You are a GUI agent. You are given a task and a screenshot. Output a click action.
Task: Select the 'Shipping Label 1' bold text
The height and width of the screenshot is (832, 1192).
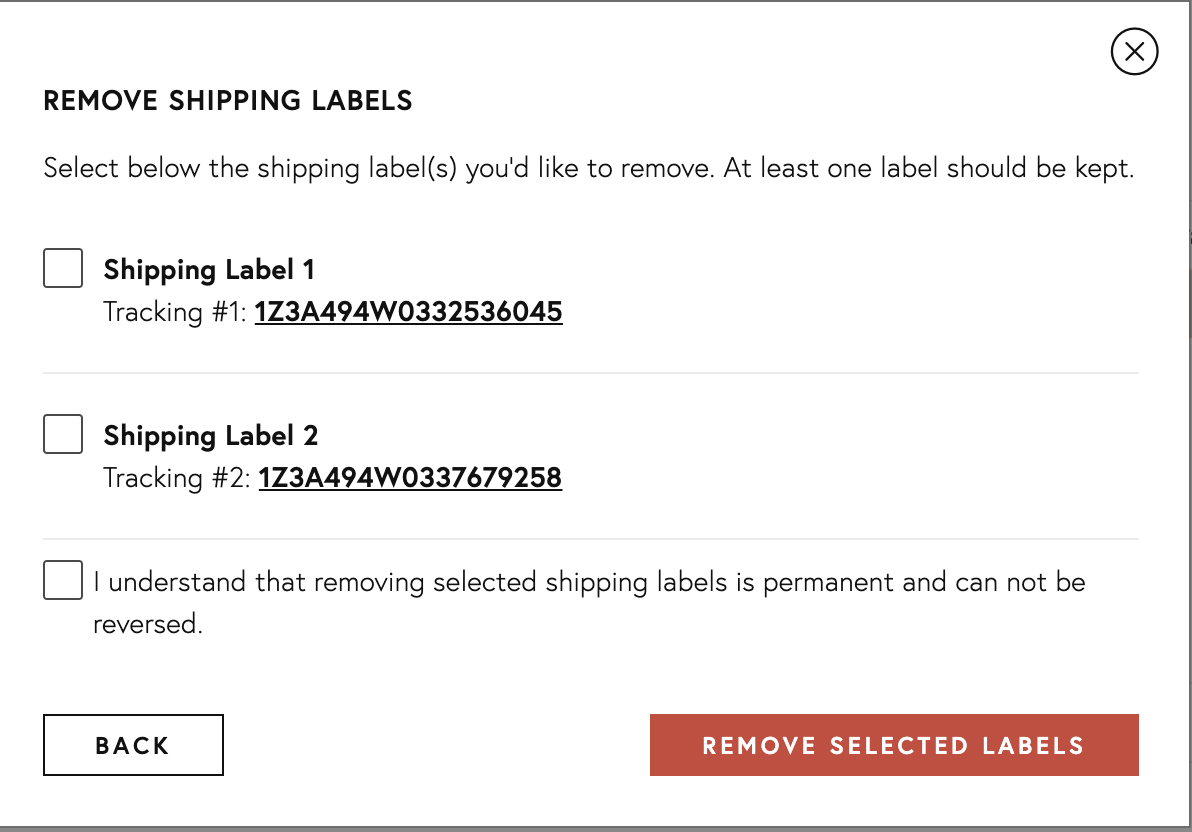209,270
